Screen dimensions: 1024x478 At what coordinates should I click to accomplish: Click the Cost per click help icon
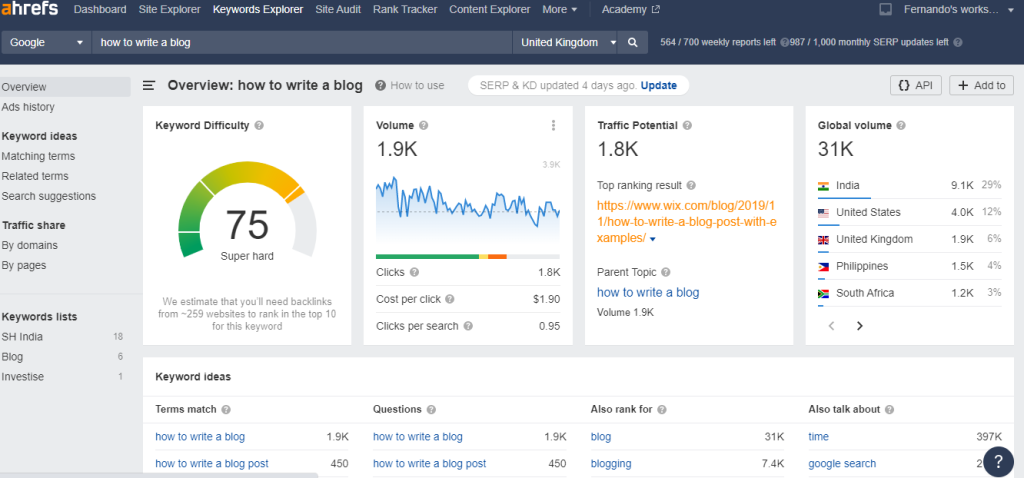[450, 299]
